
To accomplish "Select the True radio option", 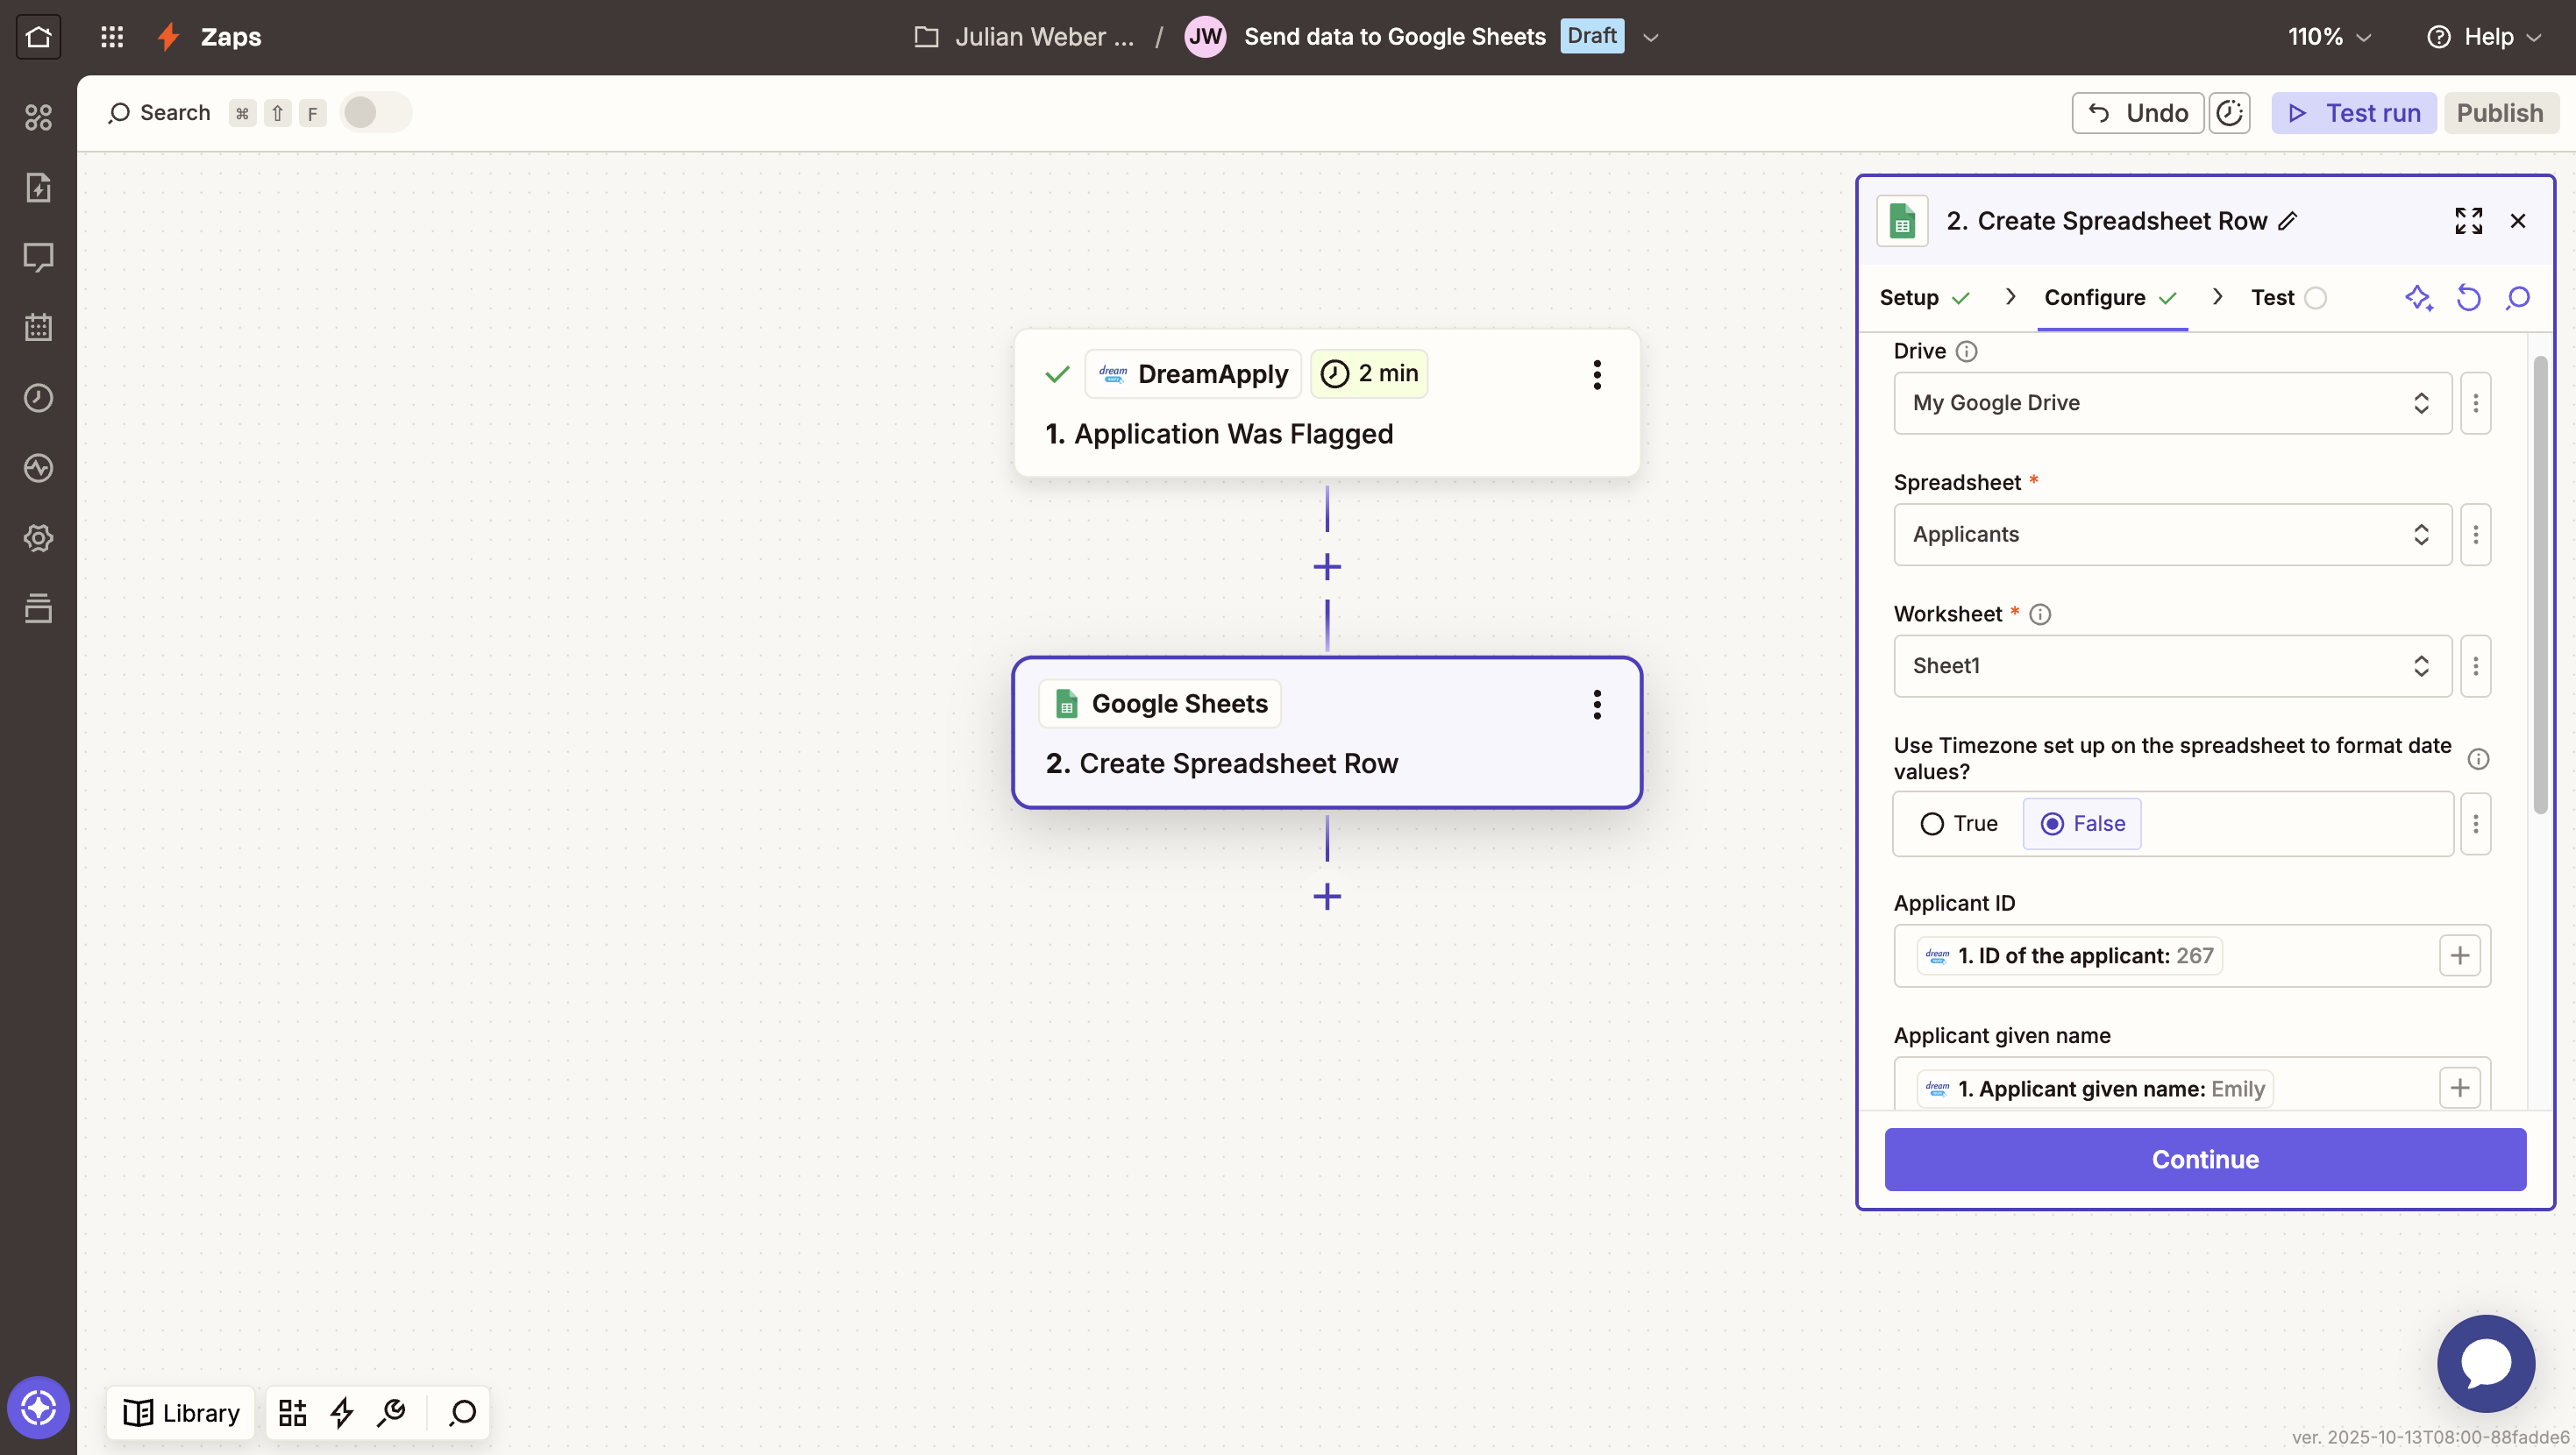I will click(x=1958, y=824).
